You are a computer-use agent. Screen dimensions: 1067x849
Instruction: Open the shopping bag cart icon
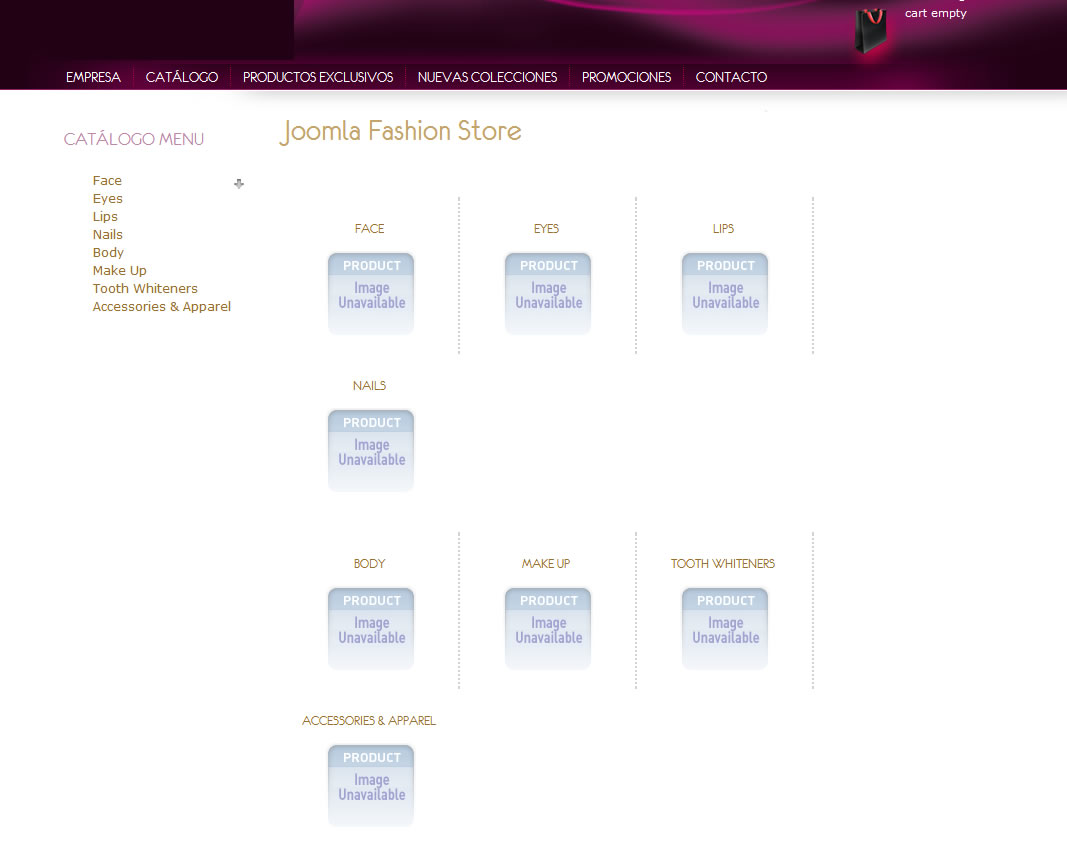[x=871, y=31]
